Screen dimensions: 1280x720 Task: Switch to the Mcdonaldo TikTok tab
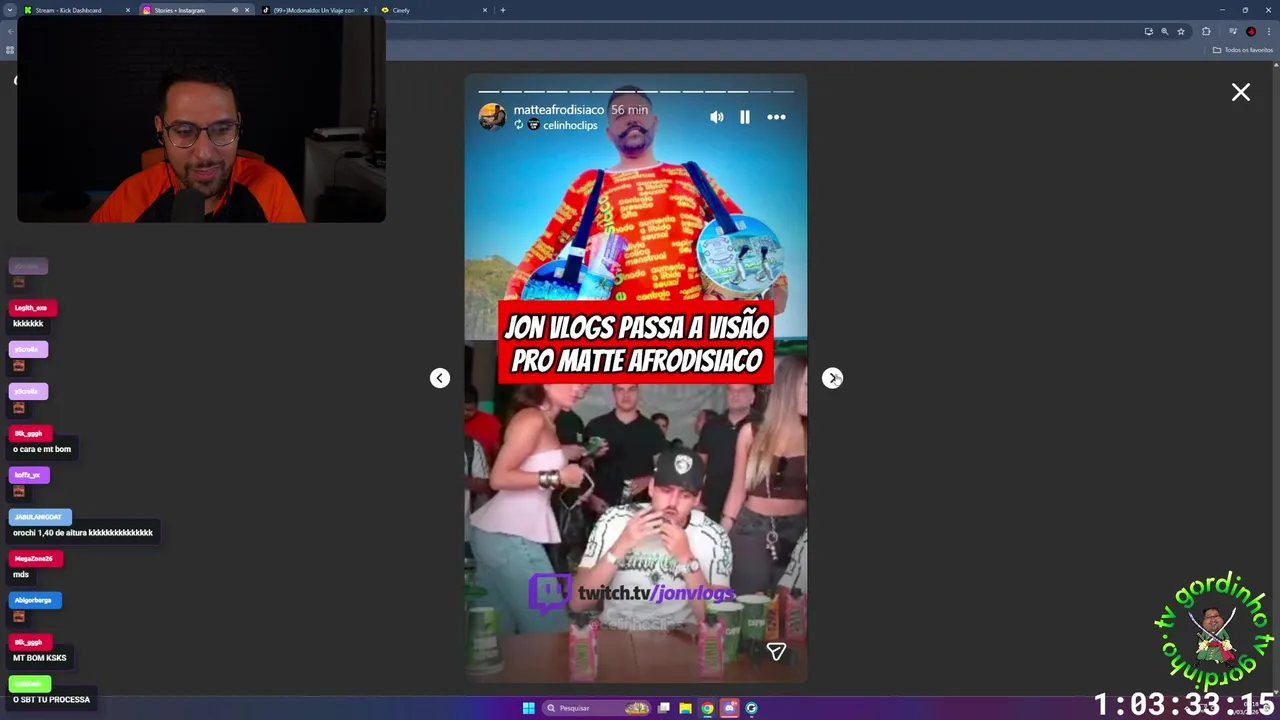click(314, 10)
